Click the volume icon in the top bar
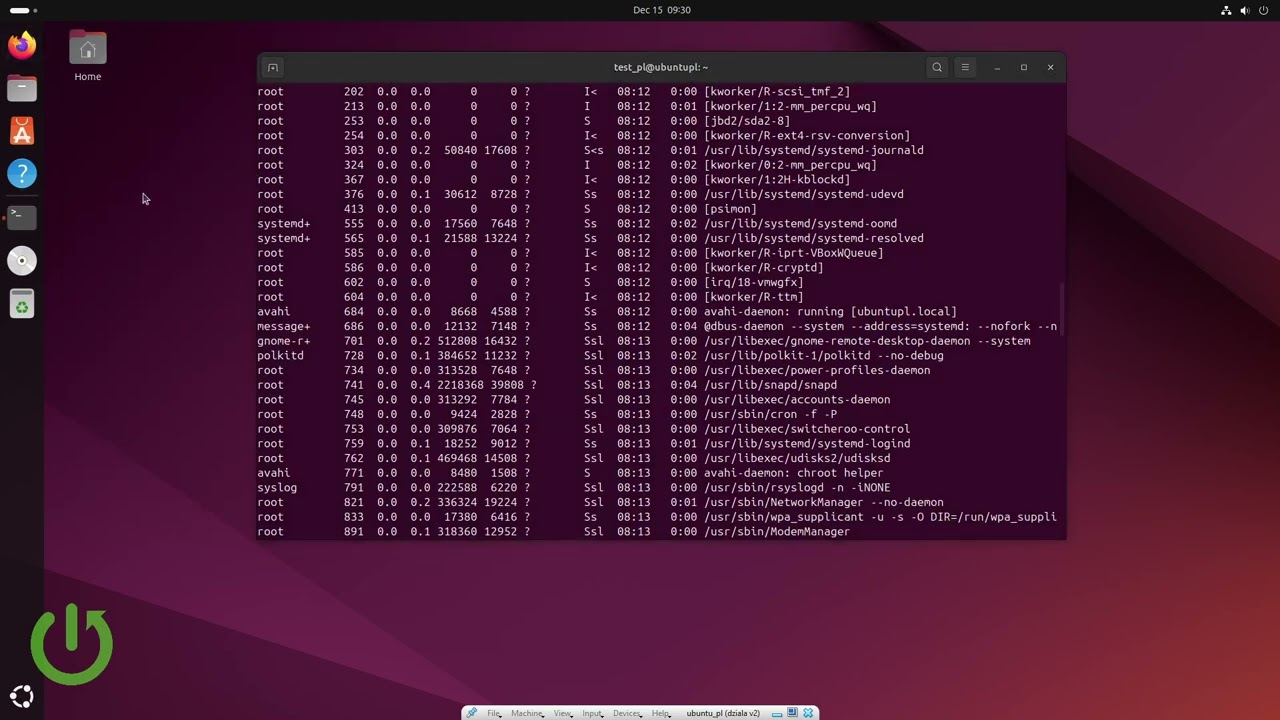1280x720 pixels. click(1245, 10)
